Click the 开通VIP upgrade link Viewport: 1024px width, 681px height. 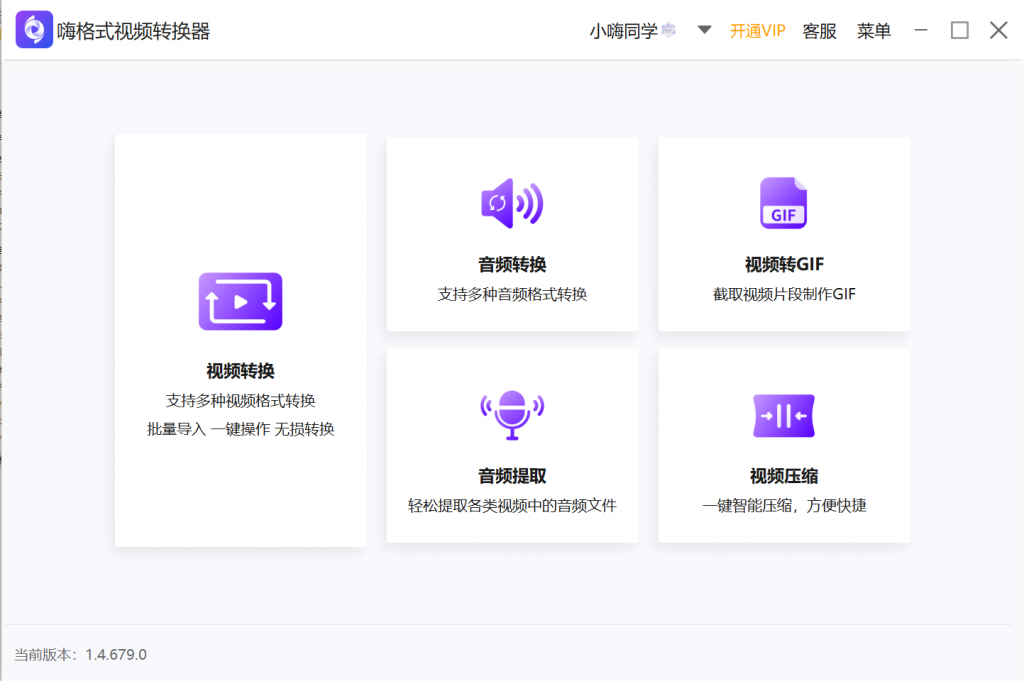coord(758,30)
